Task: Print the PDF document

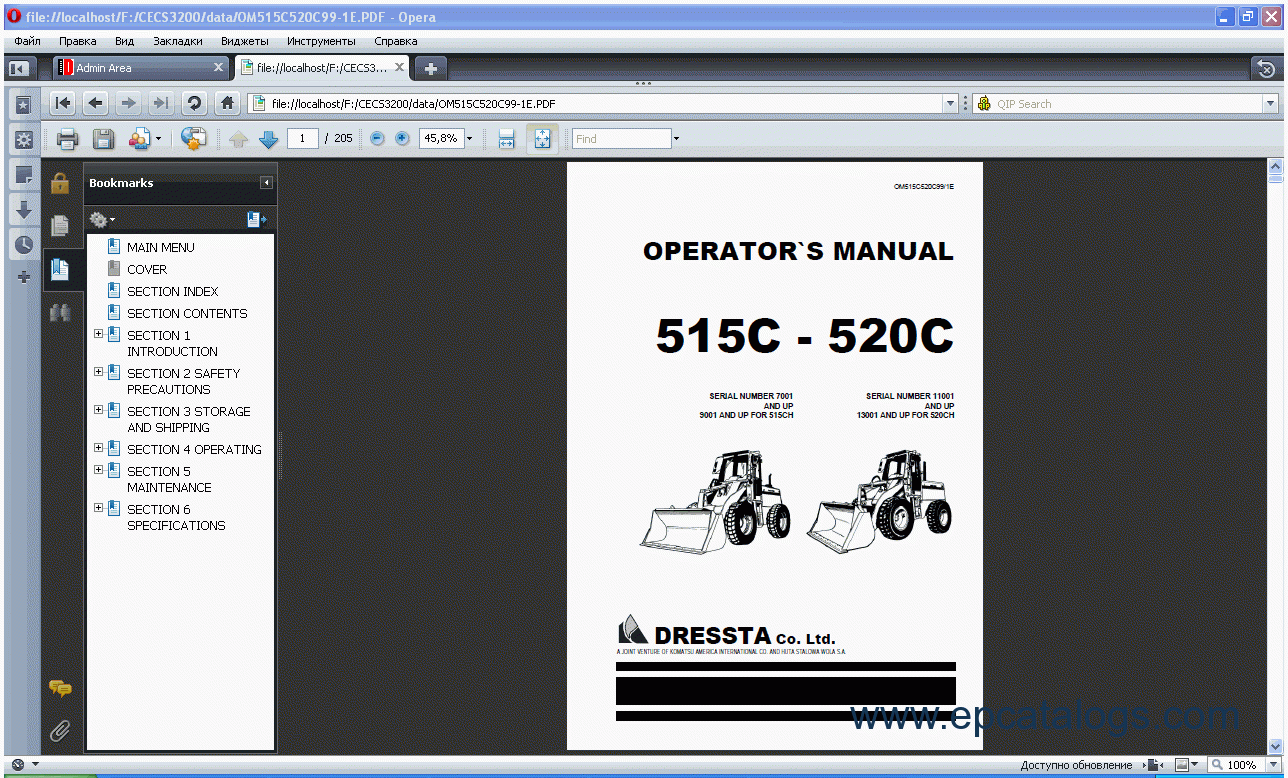Action: (x=67, y=139)
